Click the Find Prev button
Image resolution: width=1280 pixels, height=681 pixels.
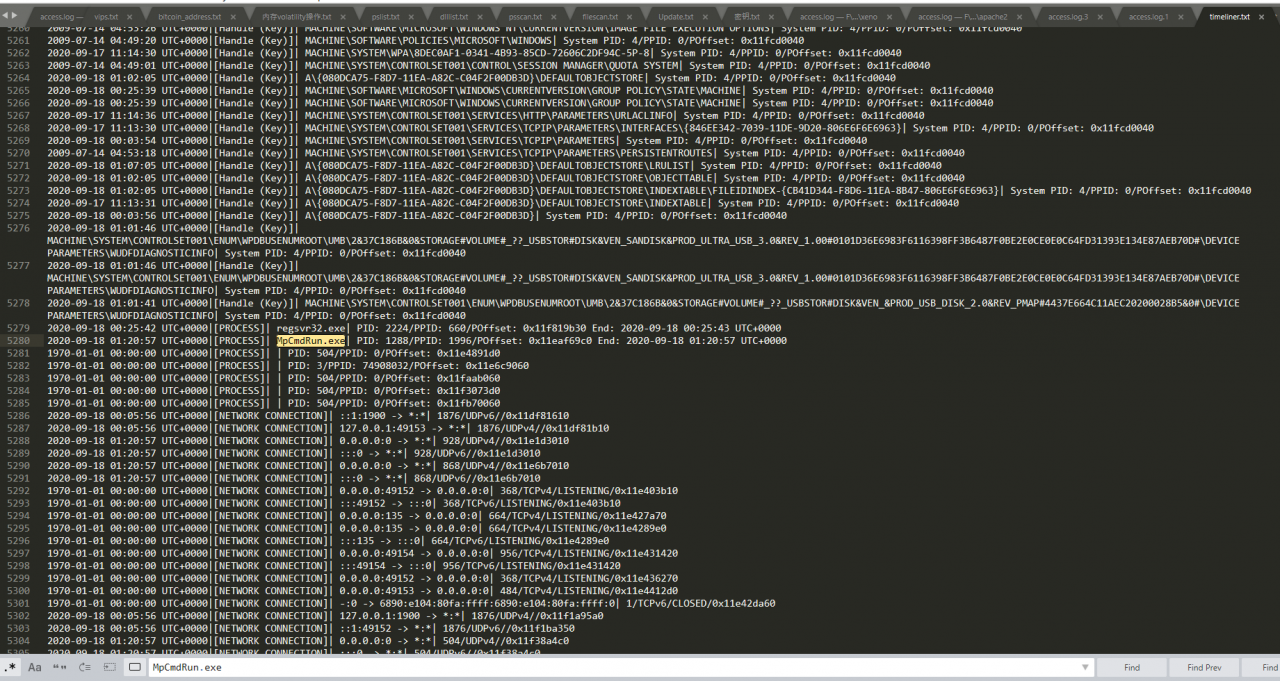click(x=1204, y=667)
